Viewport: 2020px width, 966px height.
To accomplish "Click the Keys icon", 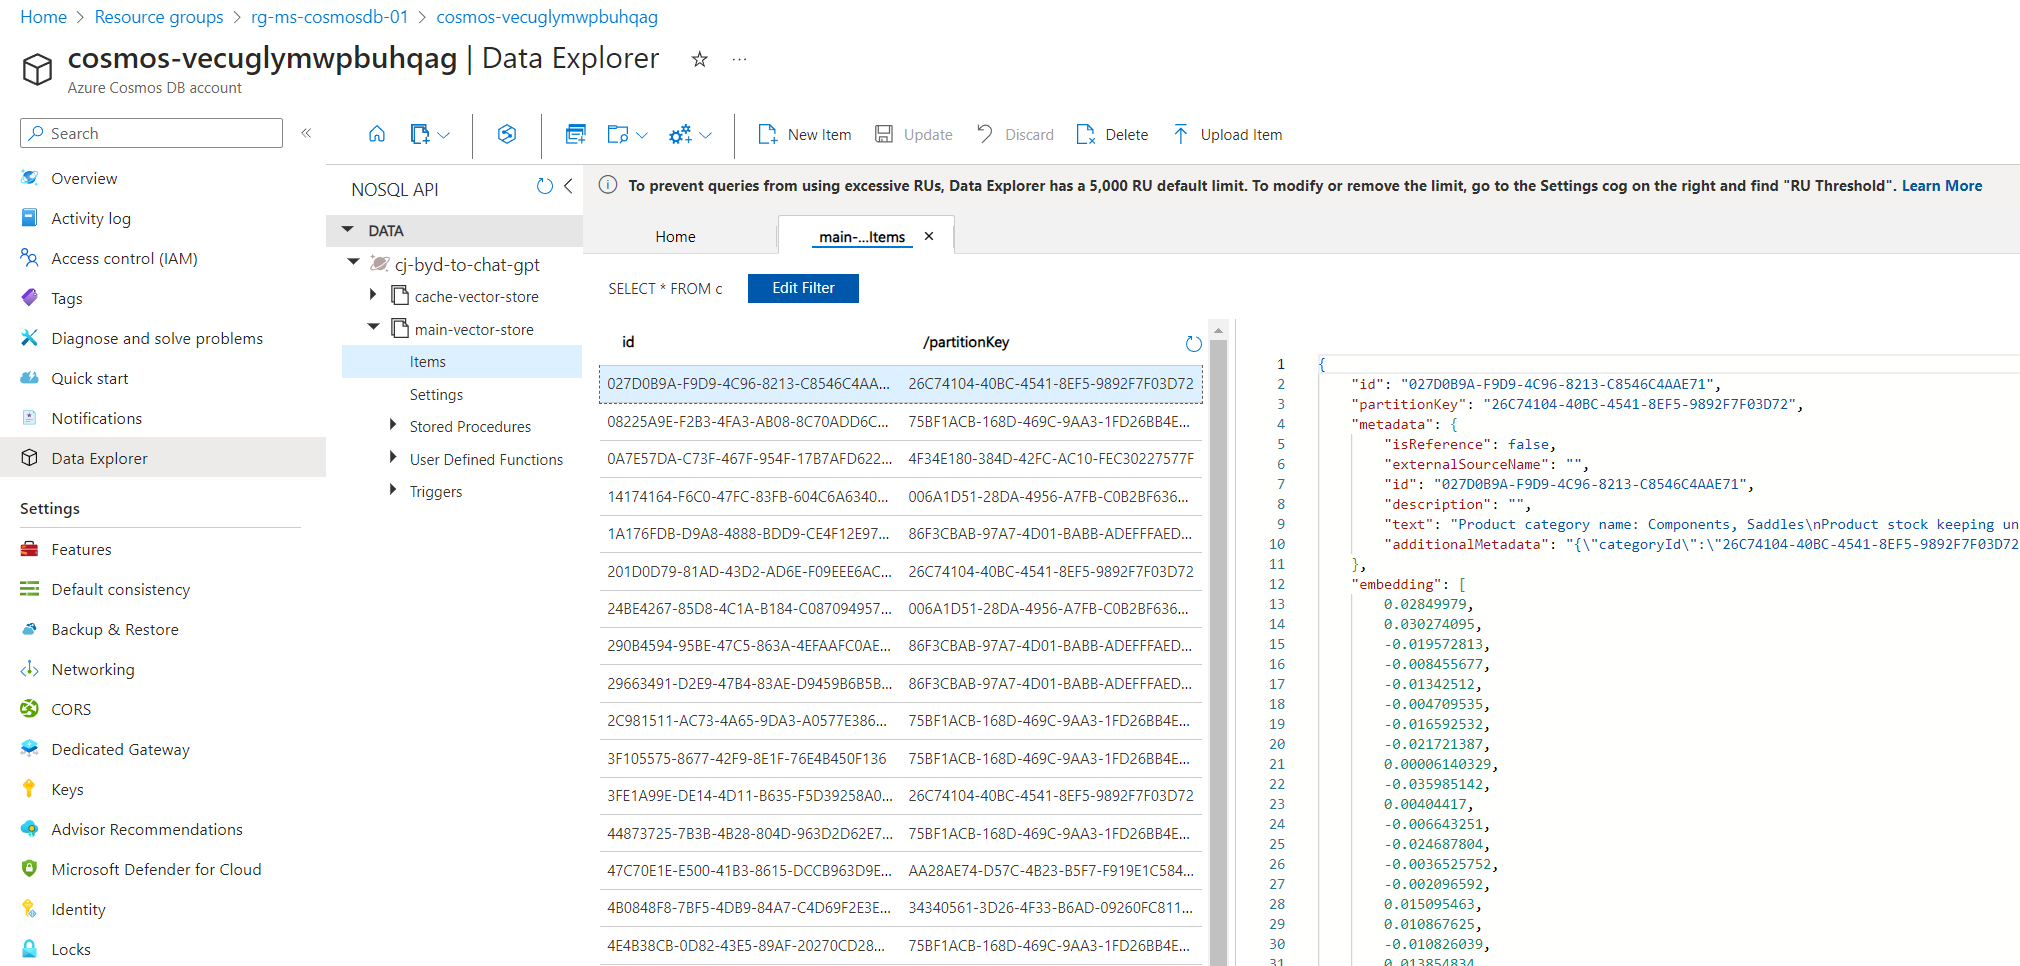I will [30, 789].
